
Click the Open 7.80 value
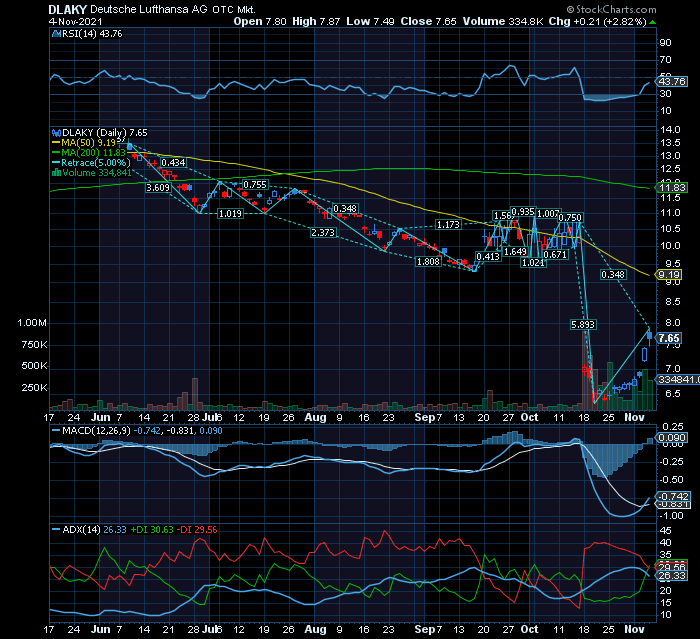click(260, 21)
